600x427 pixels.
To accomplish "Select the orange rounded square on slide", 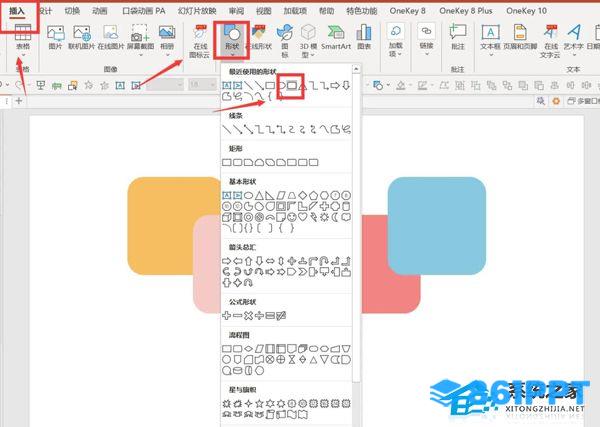I will pyautogui.click(x=174, y=226).
